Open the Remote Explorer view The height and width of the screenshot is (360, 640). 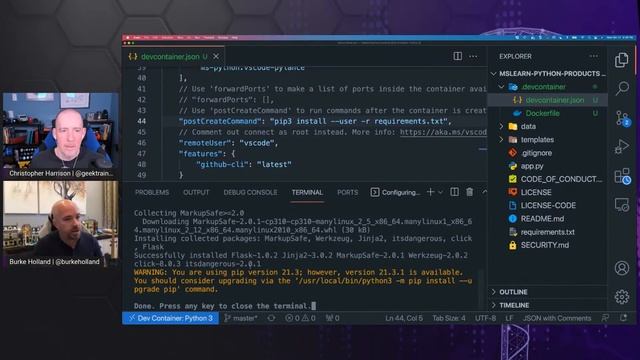click(622, 205)
